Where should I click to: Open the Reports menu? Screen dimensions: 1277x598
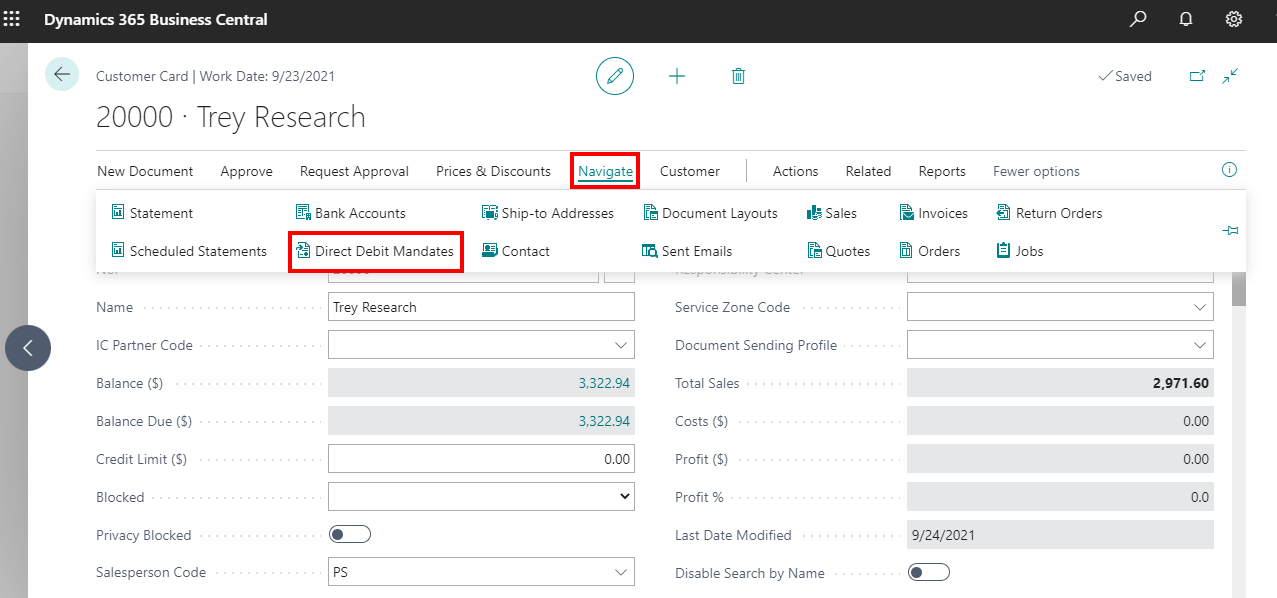[942, 171]
